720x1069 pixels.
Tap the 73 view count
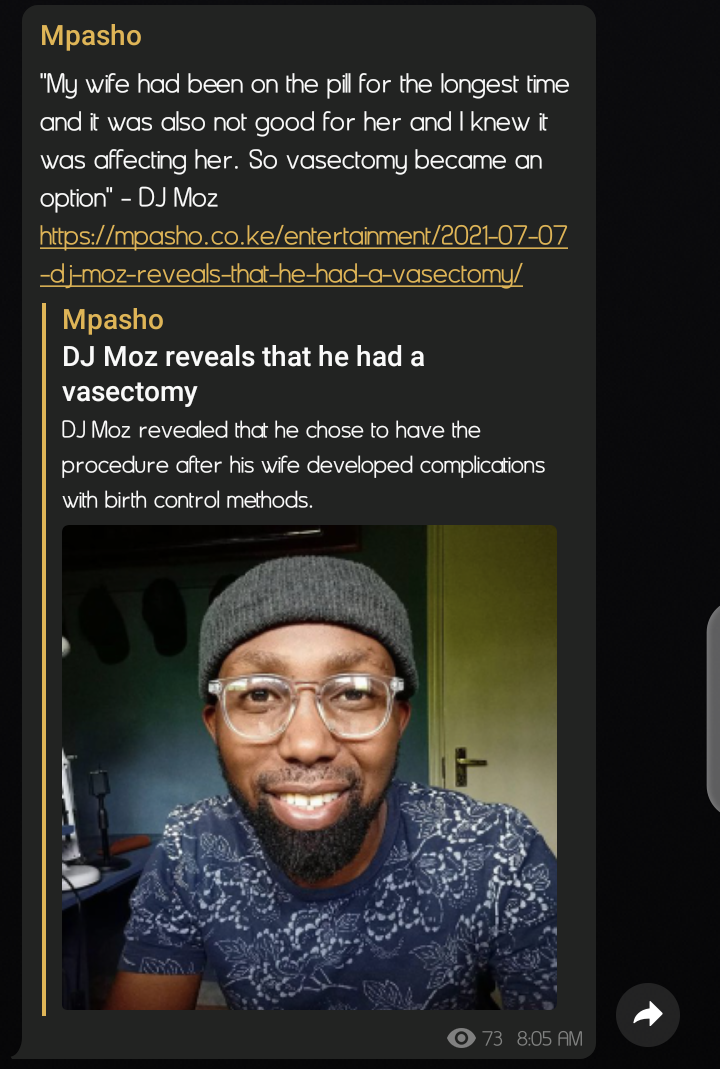click(x=492, y=1038)
